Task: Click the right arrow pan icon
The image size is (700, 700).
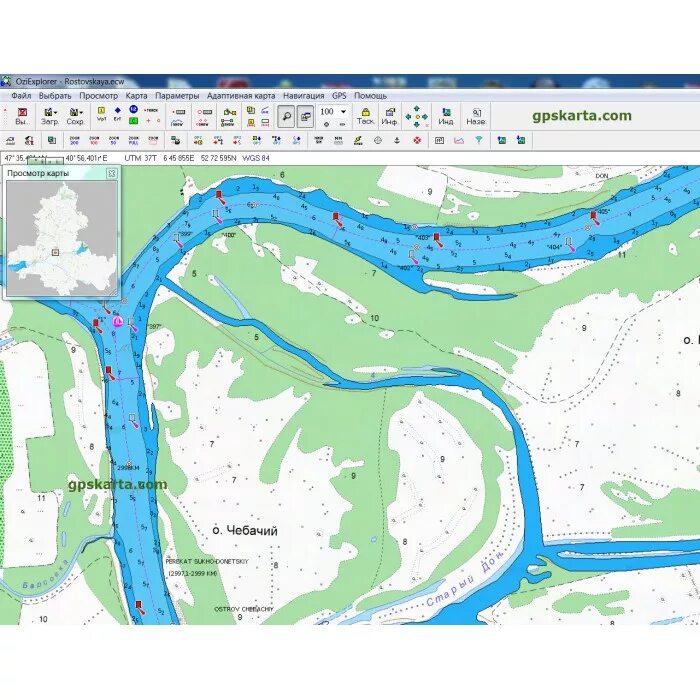Action: tap(425, 117)
